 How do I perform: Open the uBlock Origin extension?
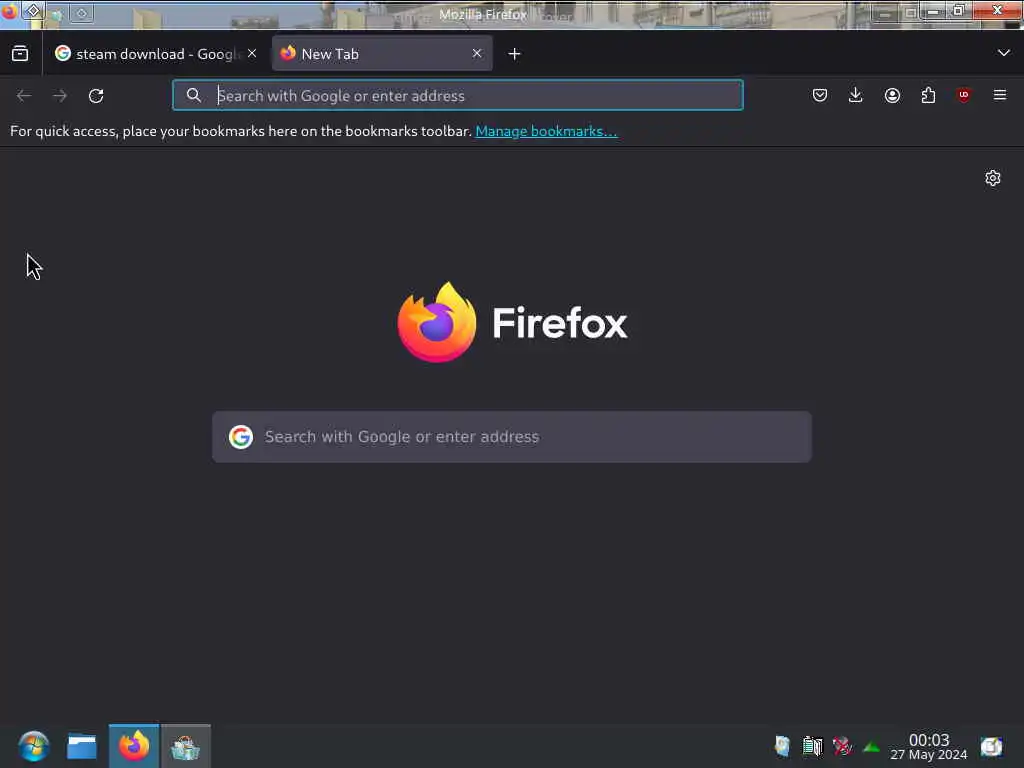pos(964,95)
